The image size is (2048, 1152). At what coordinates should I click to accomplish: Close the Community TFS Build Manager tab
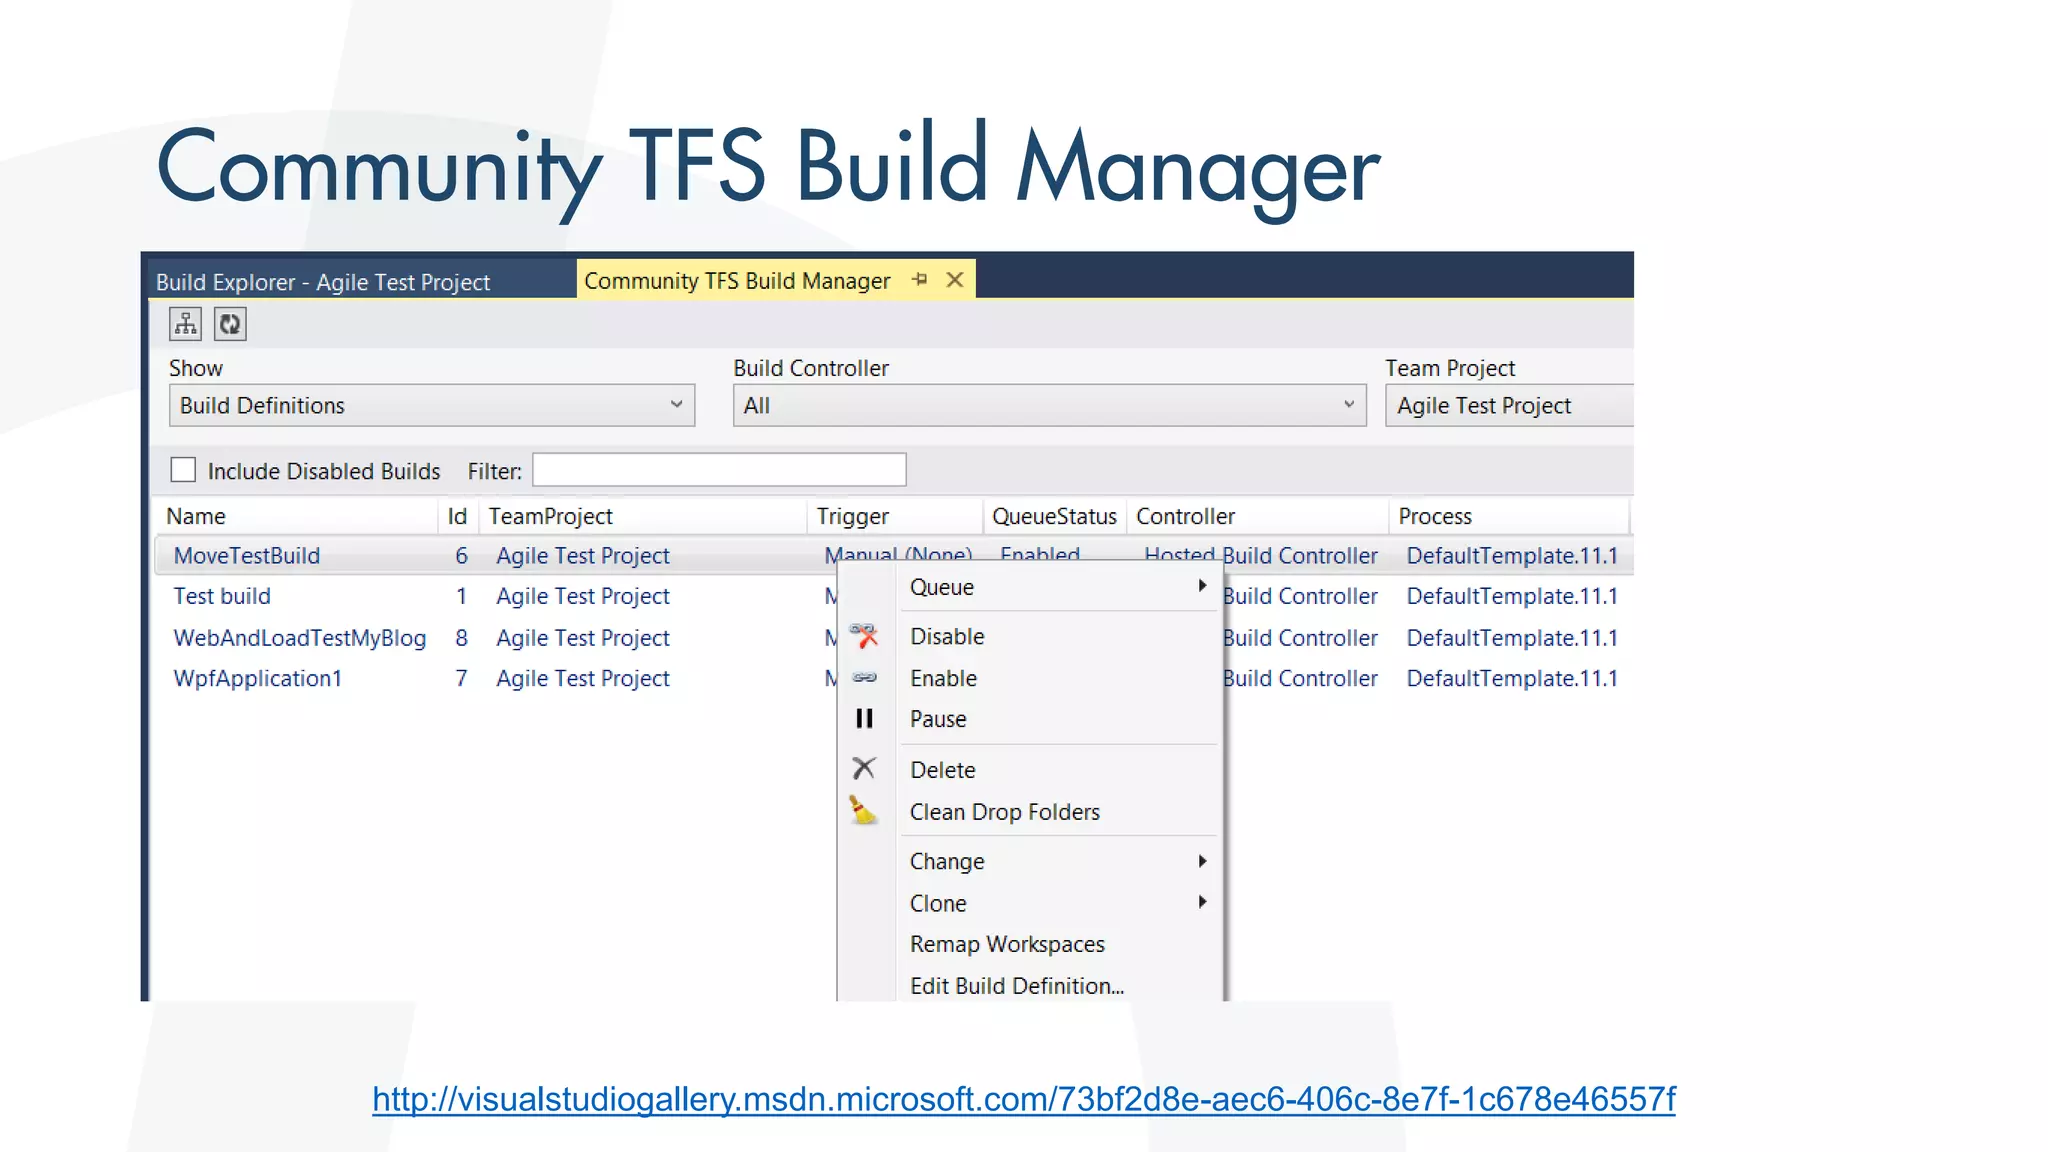tap(955, 280)
